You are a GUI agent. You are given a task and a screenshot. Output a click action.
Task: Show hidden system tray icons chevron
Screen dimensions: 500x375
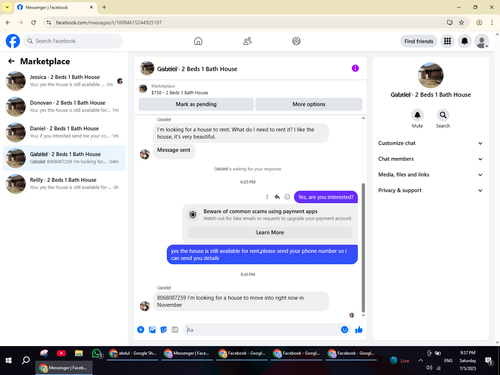420,360
